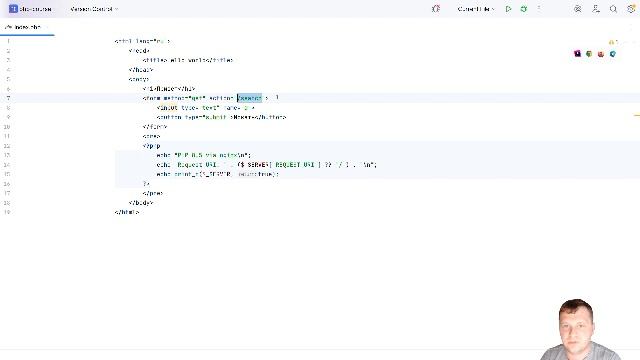The image size is (640, 360).
Task: Click the print_r $_SERVER line
Action: tap(218, 174)
